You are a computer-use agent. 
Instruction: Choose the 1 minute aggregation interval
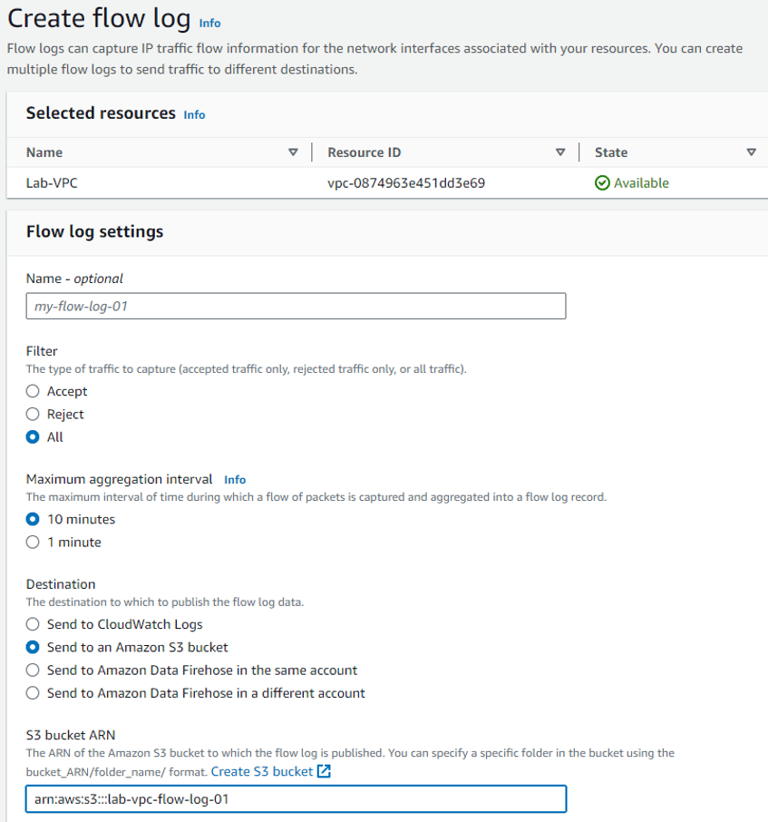33,542
